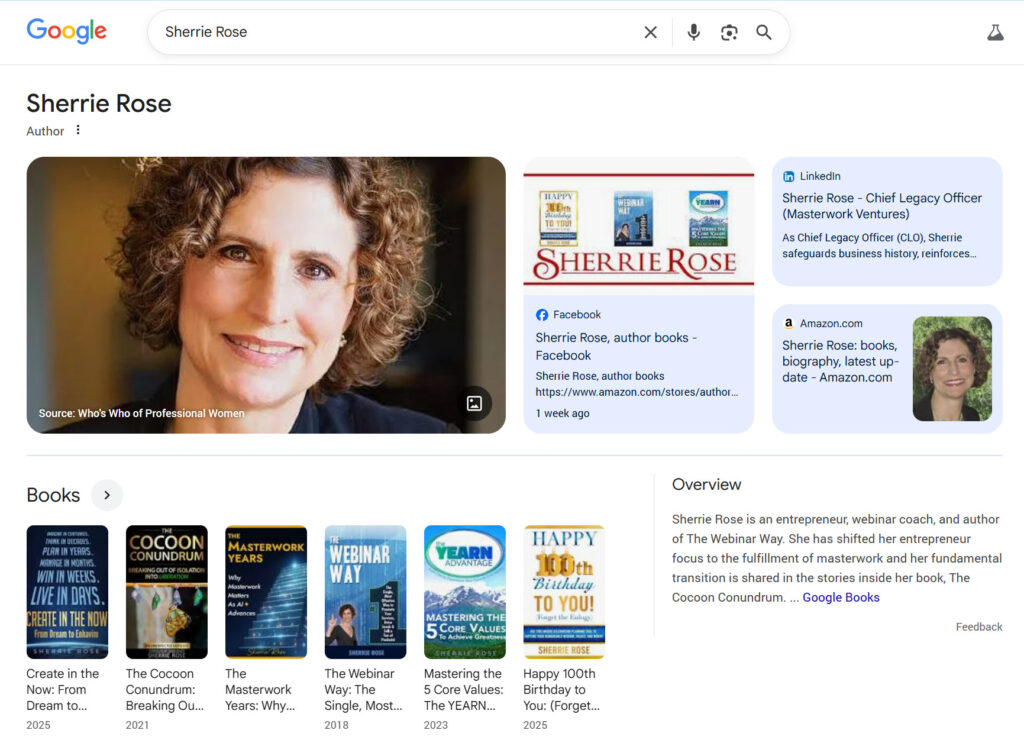This screenshot has width=1024, height=743.
Task: Click image gallery icon on portrait
Action: point(474,403)
